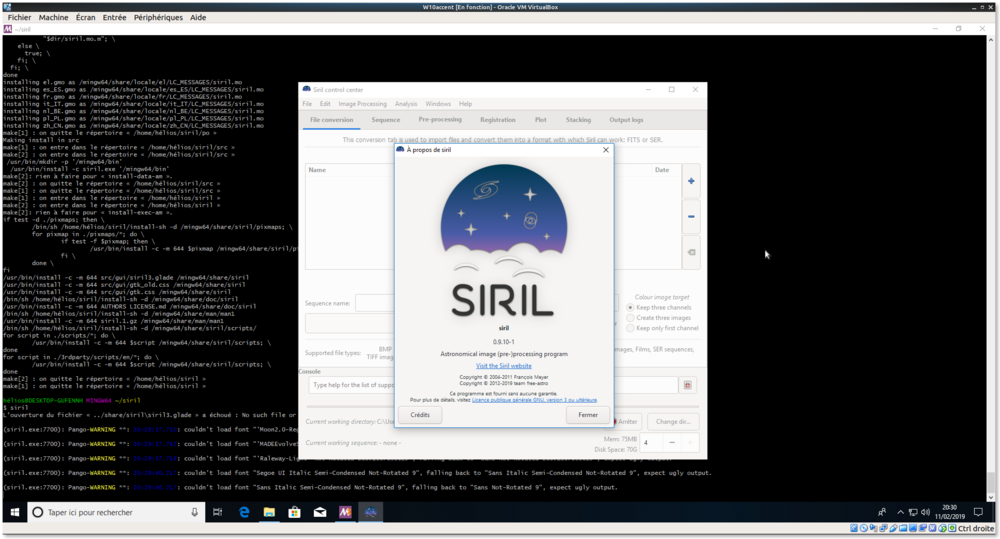Open the VirtualBox Fichier menu
The width and height of the screenshot is (1000, 539).
19,17
